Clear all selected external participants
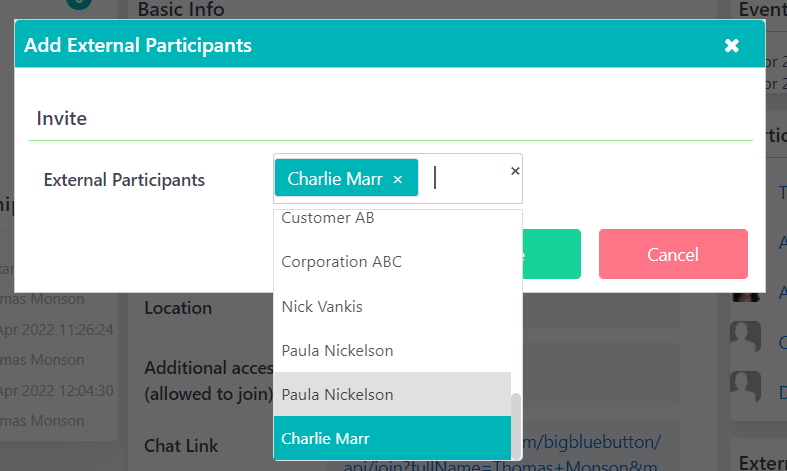Screen dimensions: 787x471 click(514, 171)
